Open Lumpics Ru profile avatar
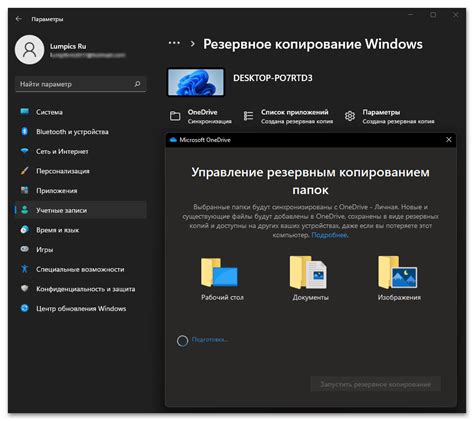The image size is (474, 421). click(30, 50)
